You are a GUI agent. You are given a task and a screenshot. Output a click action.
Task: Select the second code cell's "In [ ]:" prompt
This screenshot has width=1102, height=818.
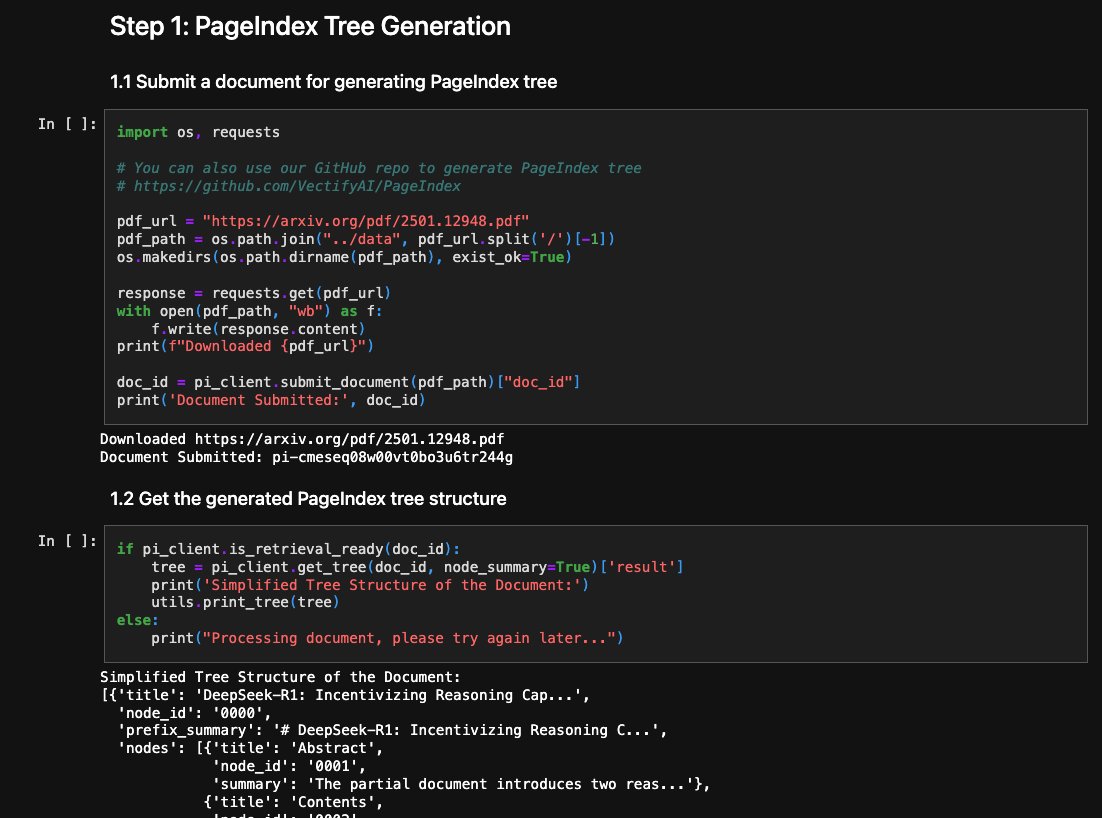pos(67,541)
